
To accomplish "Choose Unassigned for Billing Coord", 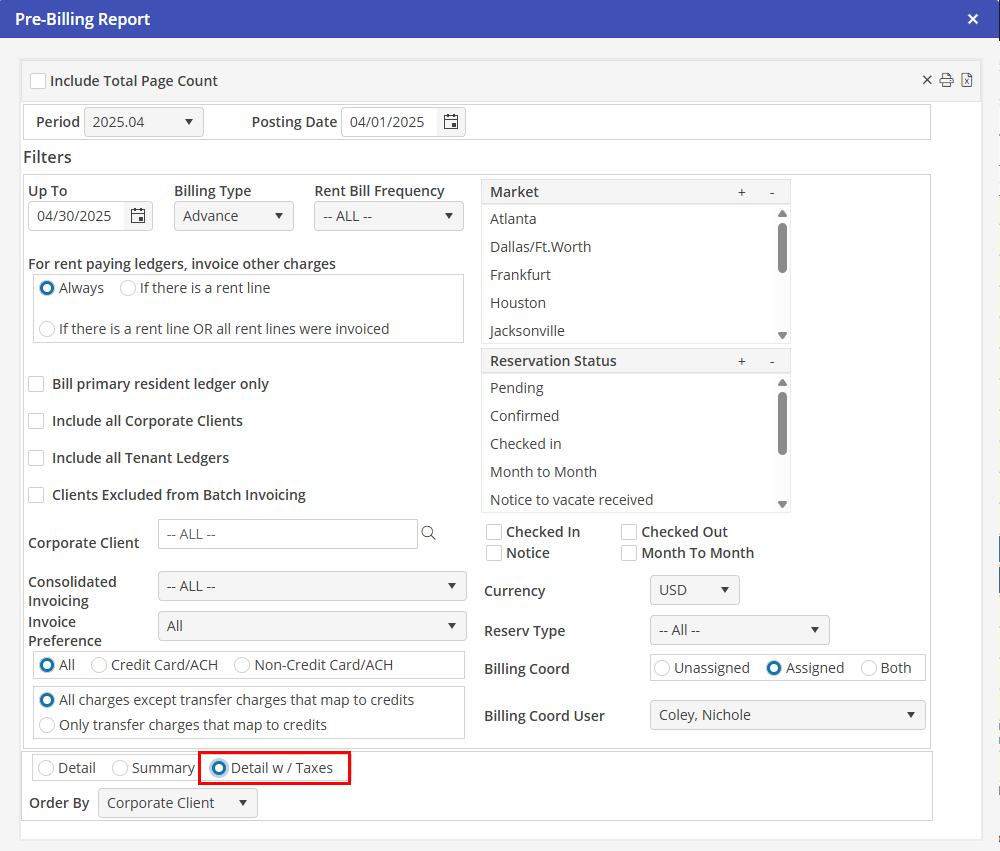I will tap(662, 668).
